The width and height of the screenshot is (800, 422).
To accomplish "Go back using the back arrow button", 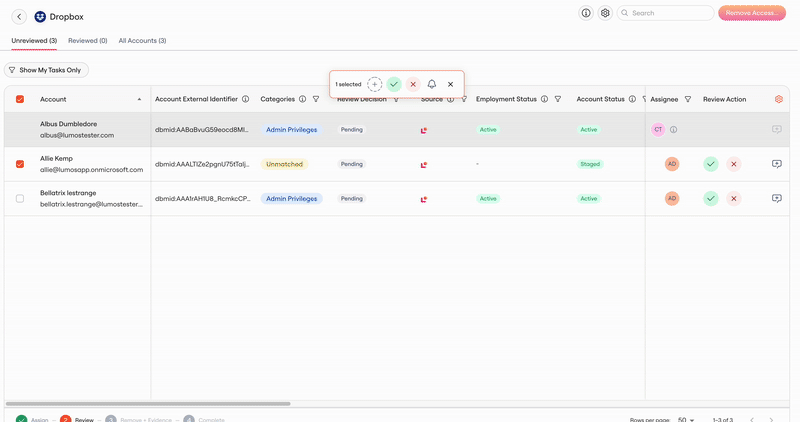I will point(19,16).
